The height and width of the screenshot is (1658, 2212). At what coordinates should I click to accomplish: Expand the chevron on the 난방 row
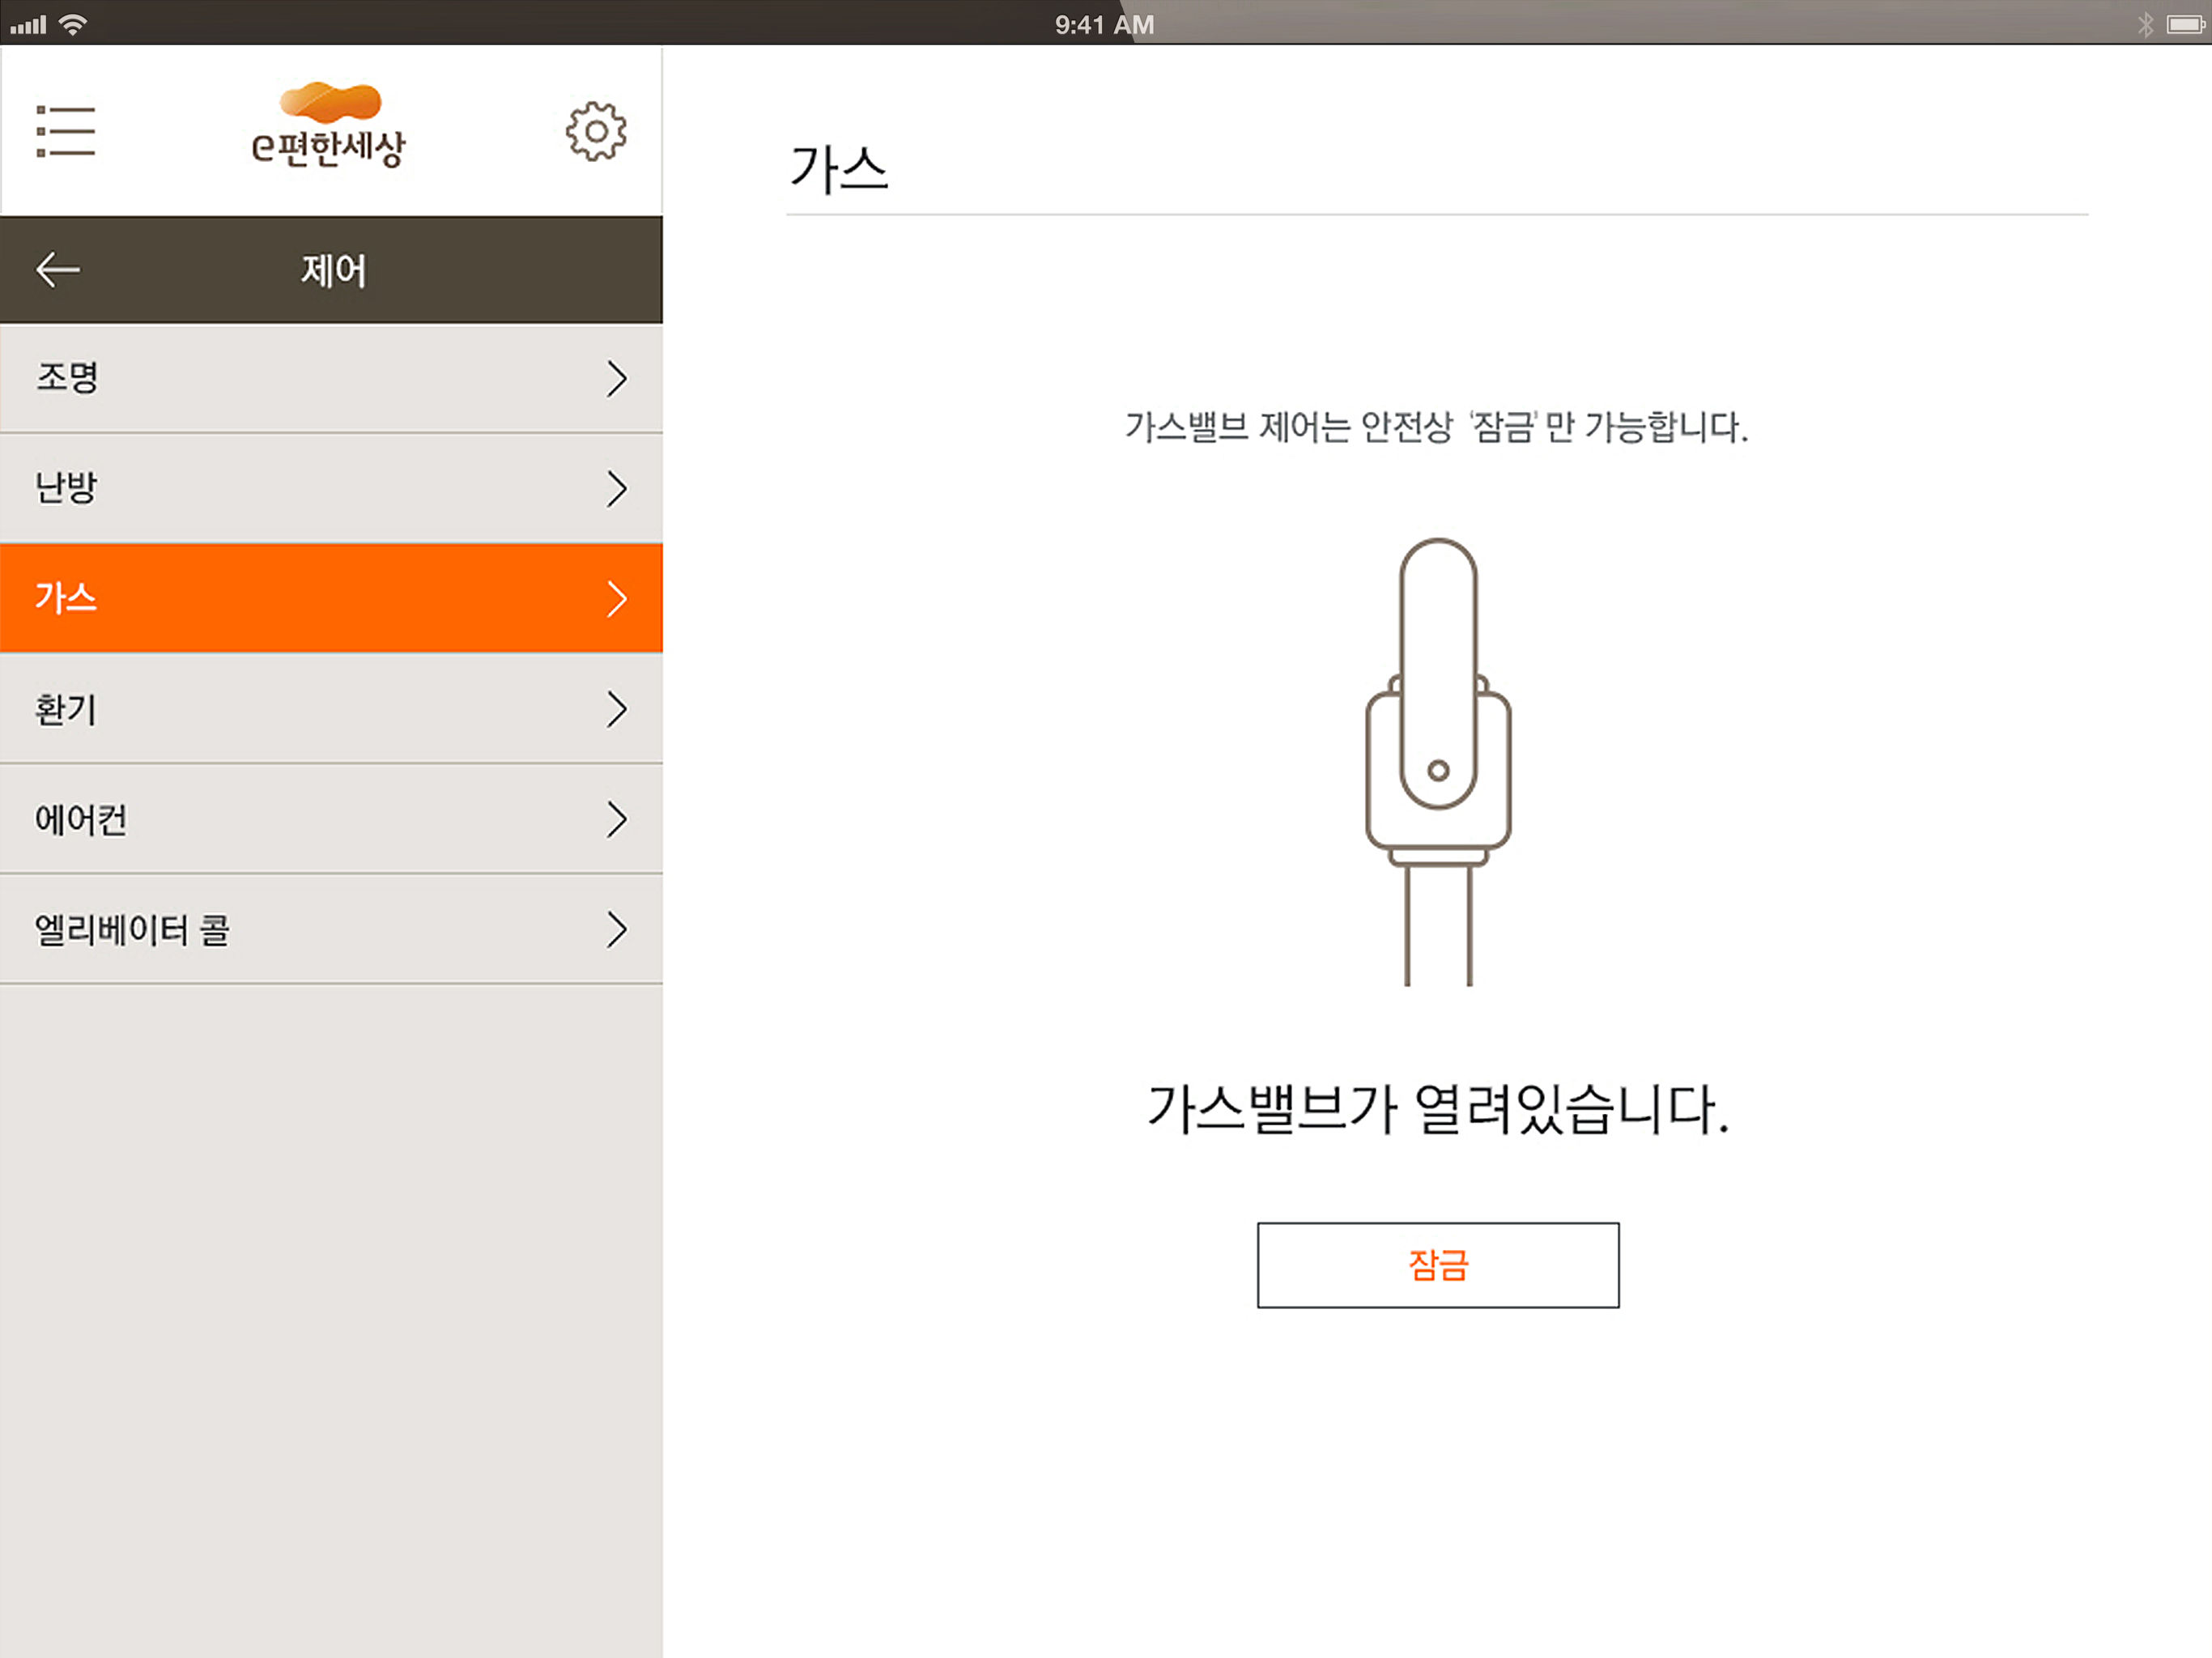(617, 488)
